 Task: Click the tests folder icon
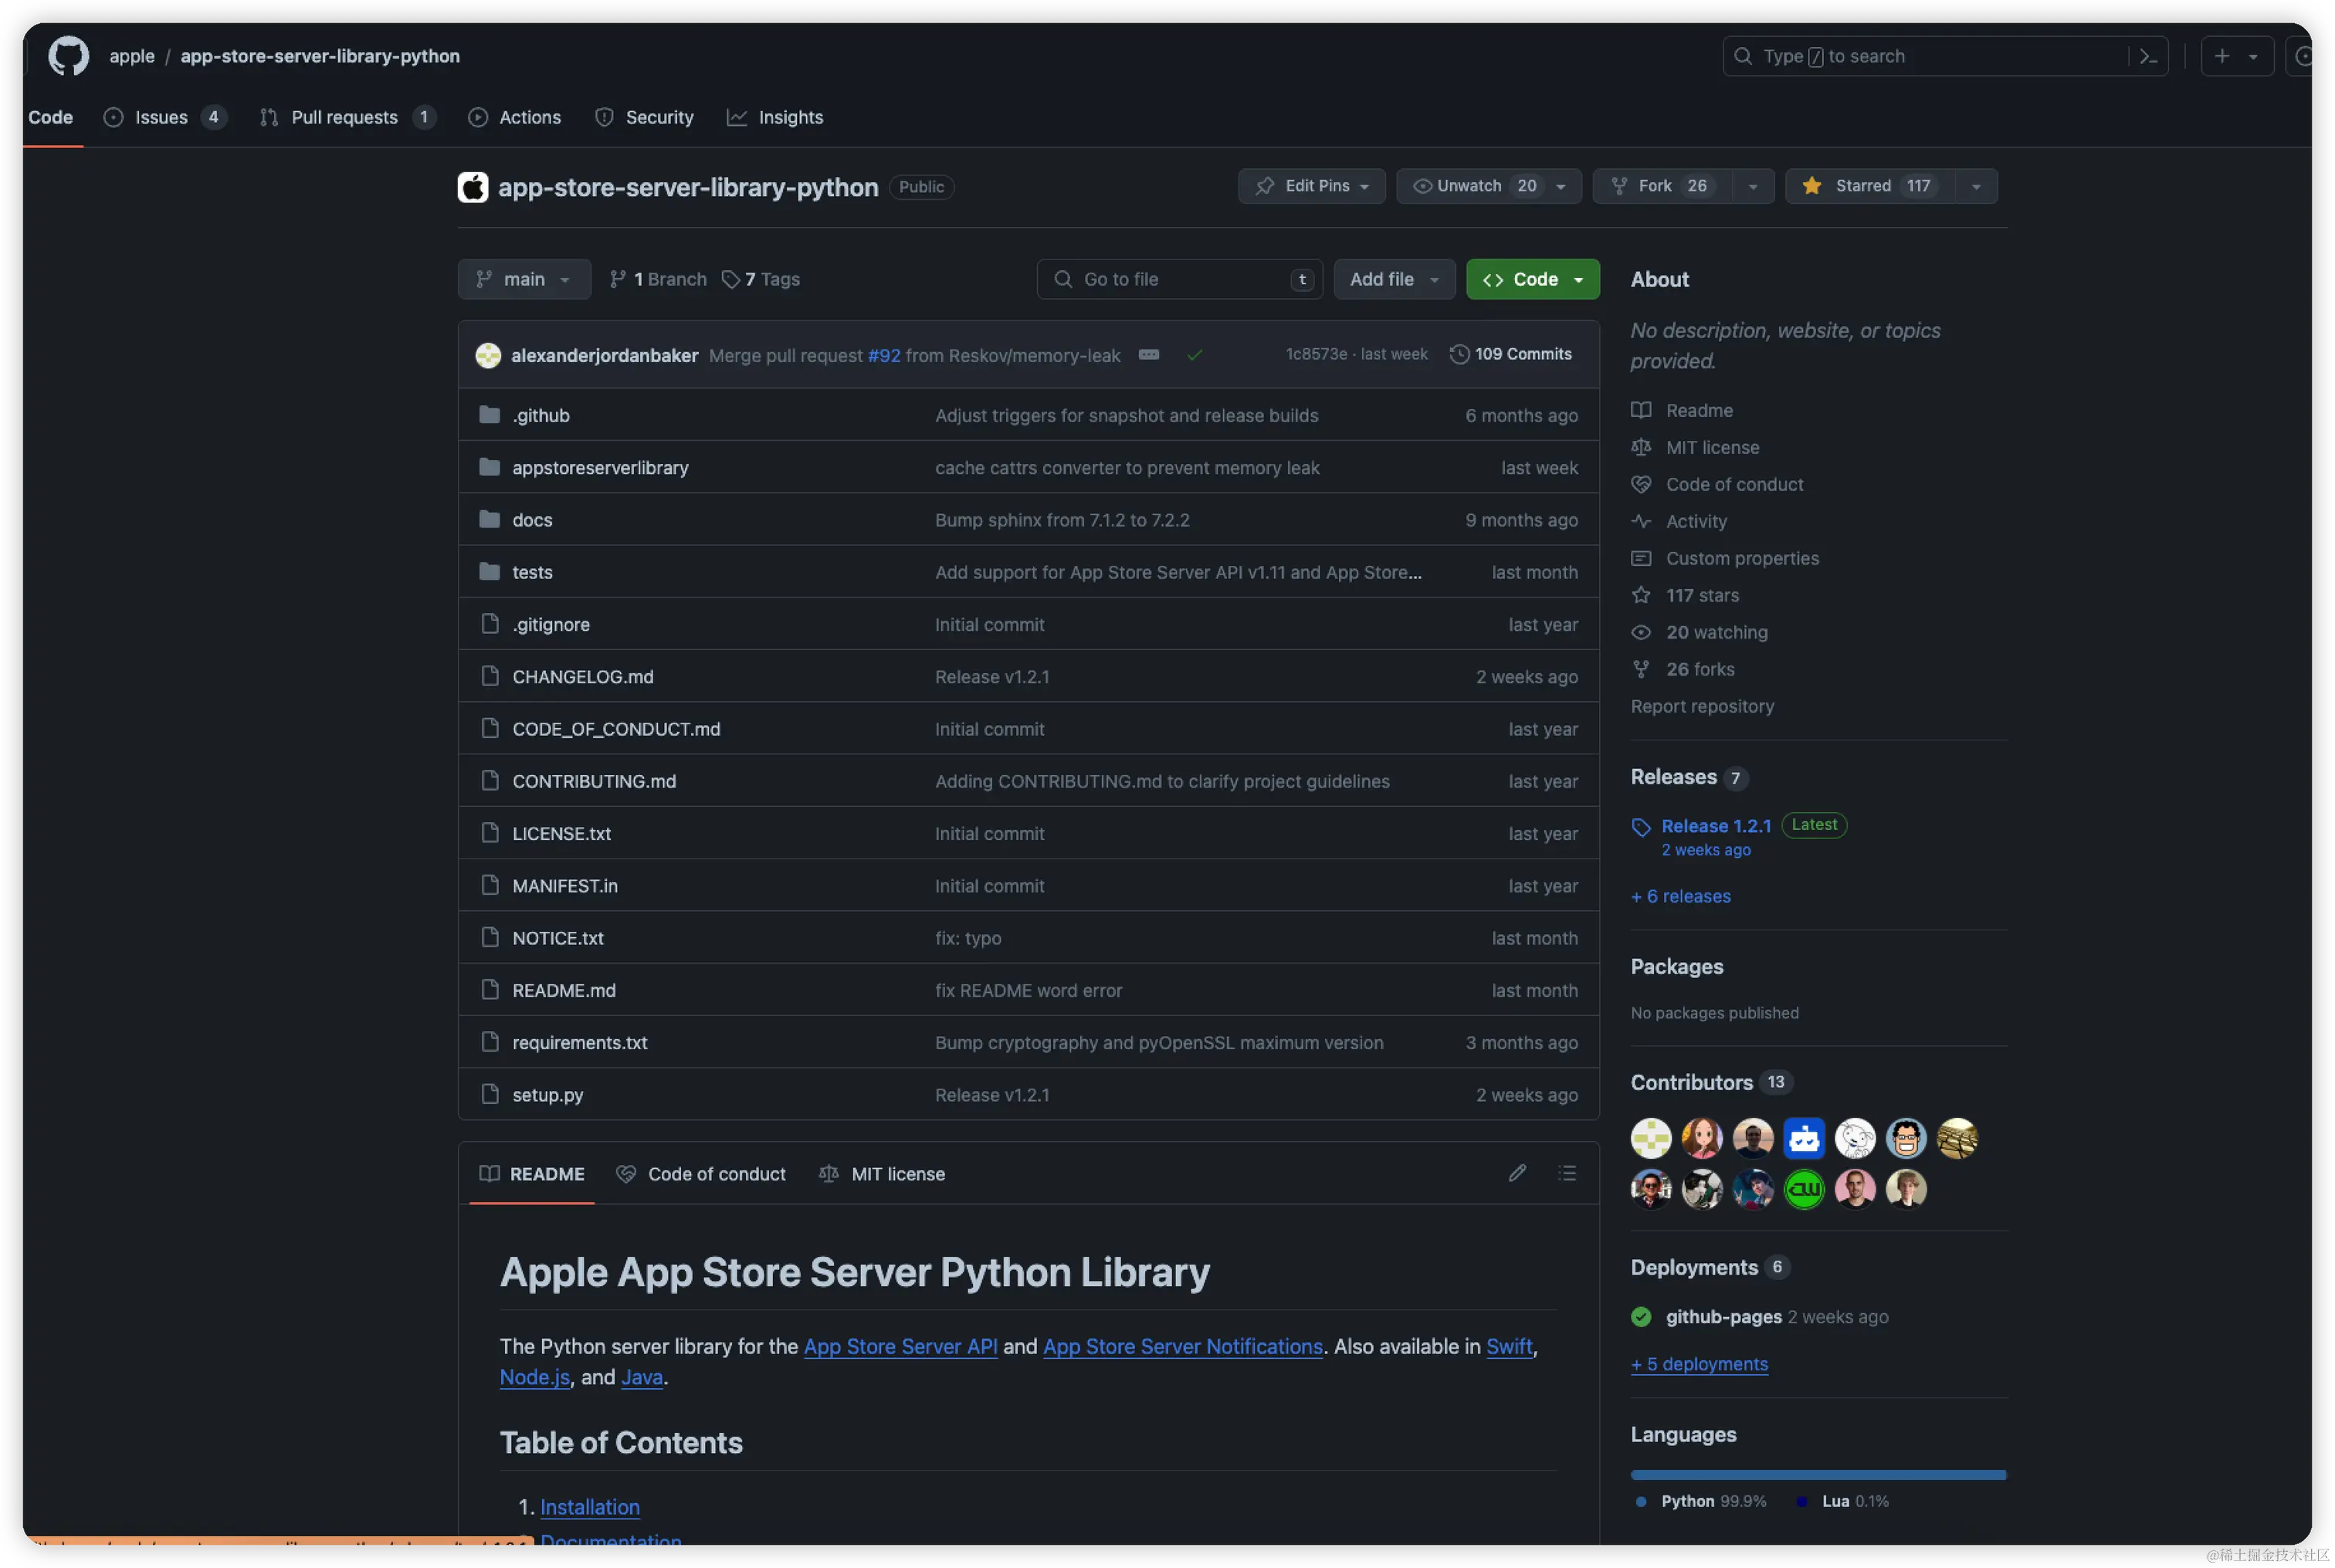point(489,572)
